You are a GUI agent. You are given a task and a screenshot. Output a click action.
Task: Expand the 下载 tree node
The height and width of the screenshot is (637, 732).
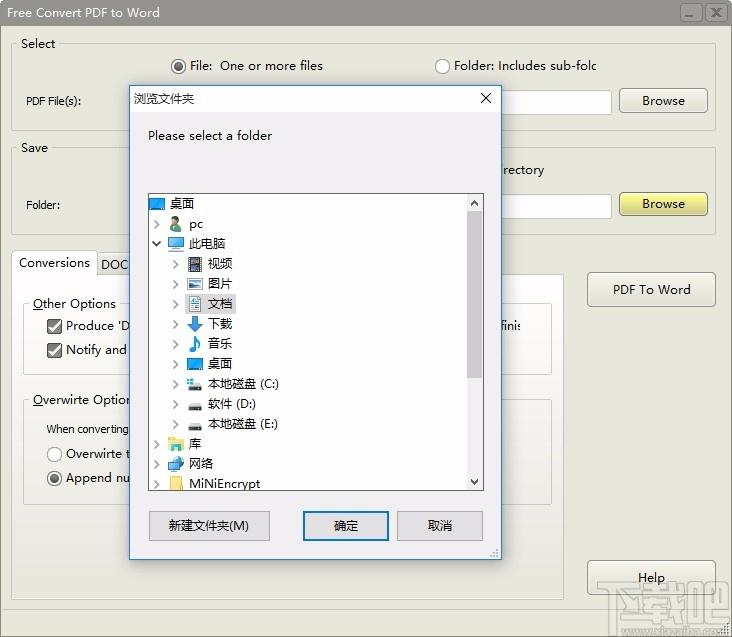176,324
